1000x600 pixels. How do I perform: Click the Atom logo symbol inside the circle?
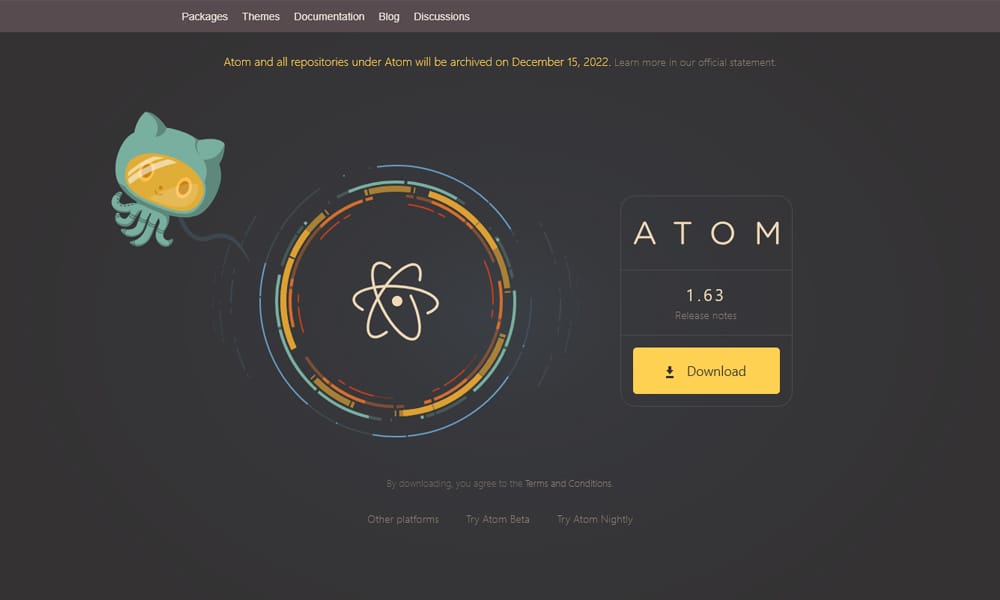tap(399, 299)
